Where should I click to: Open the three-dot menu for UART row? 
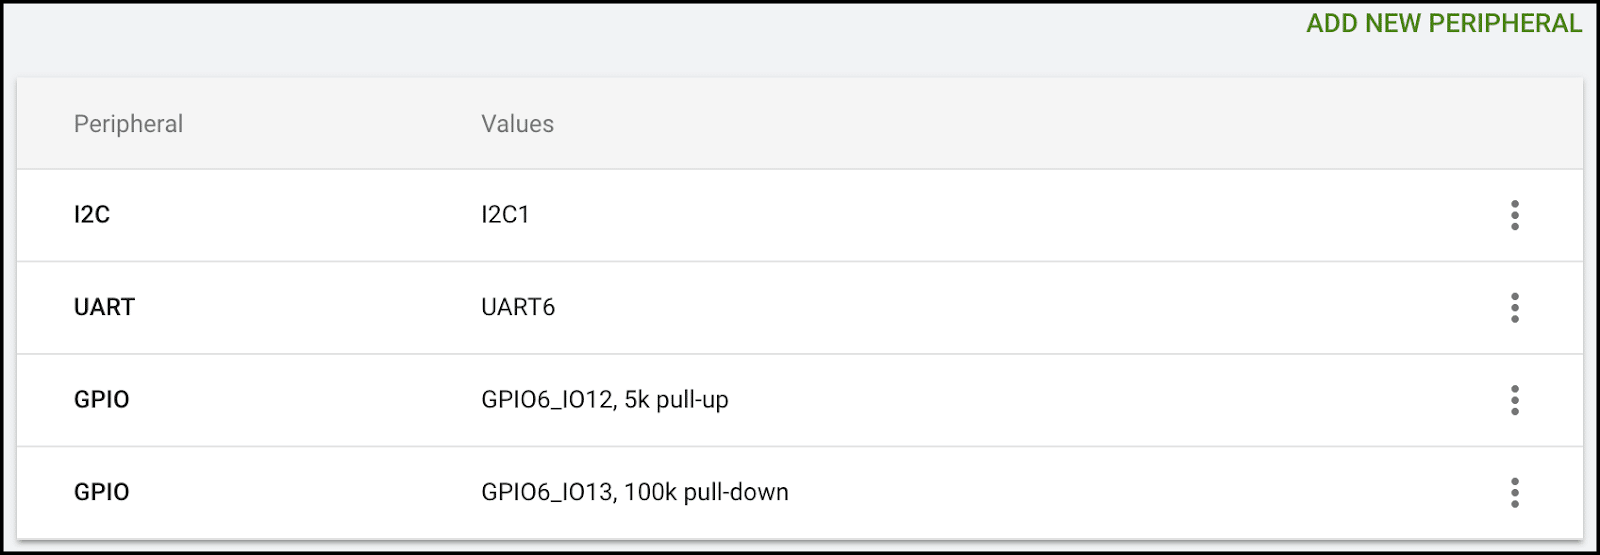coord(1515,307)
